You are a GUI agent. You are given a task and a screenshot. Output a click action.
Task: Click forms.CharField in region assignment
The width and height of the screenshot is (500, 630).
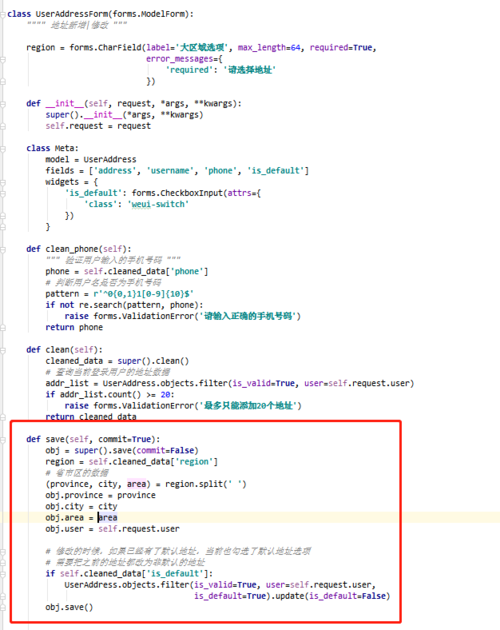pyautogui.click(x=105, y=47)
